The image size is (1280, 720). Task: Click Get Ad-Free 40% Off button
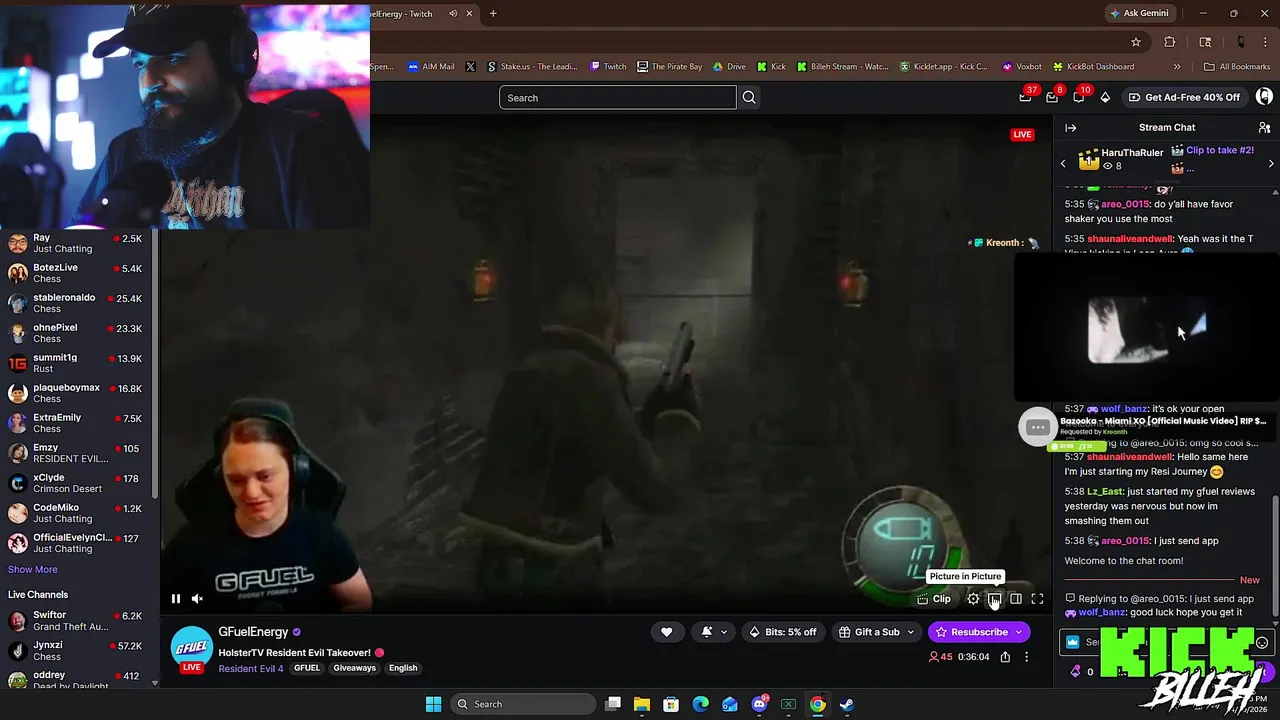(x=1184, y=97)
